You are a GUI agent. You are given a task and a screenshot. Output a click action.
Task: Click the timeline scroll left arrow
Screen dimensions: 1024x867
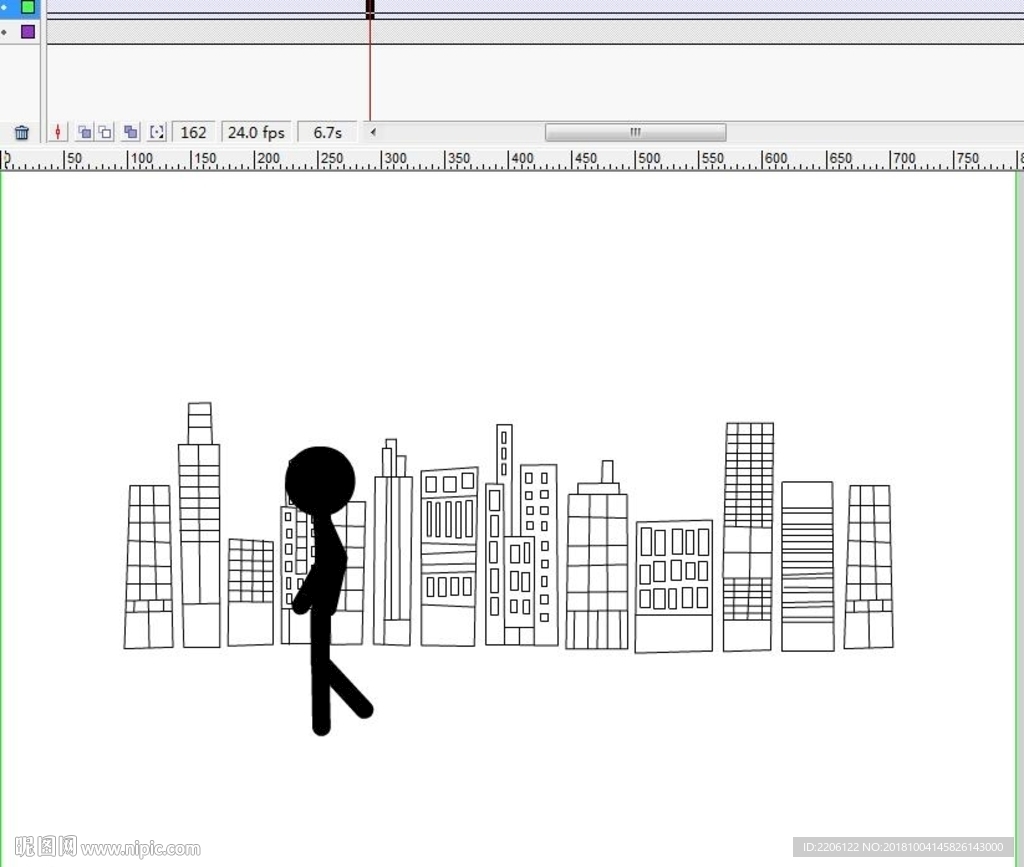click(373, 132)
